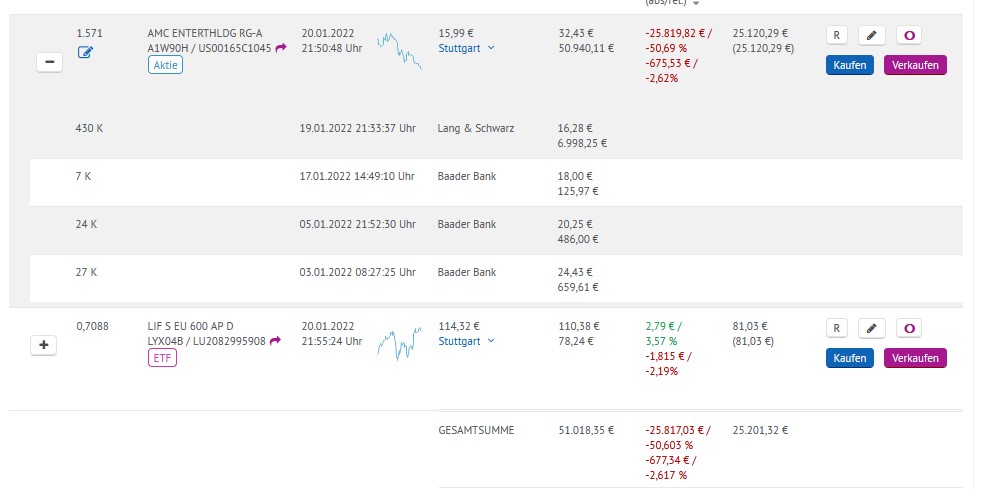Click pencil edit icon in ETF row

pos(872,328)
